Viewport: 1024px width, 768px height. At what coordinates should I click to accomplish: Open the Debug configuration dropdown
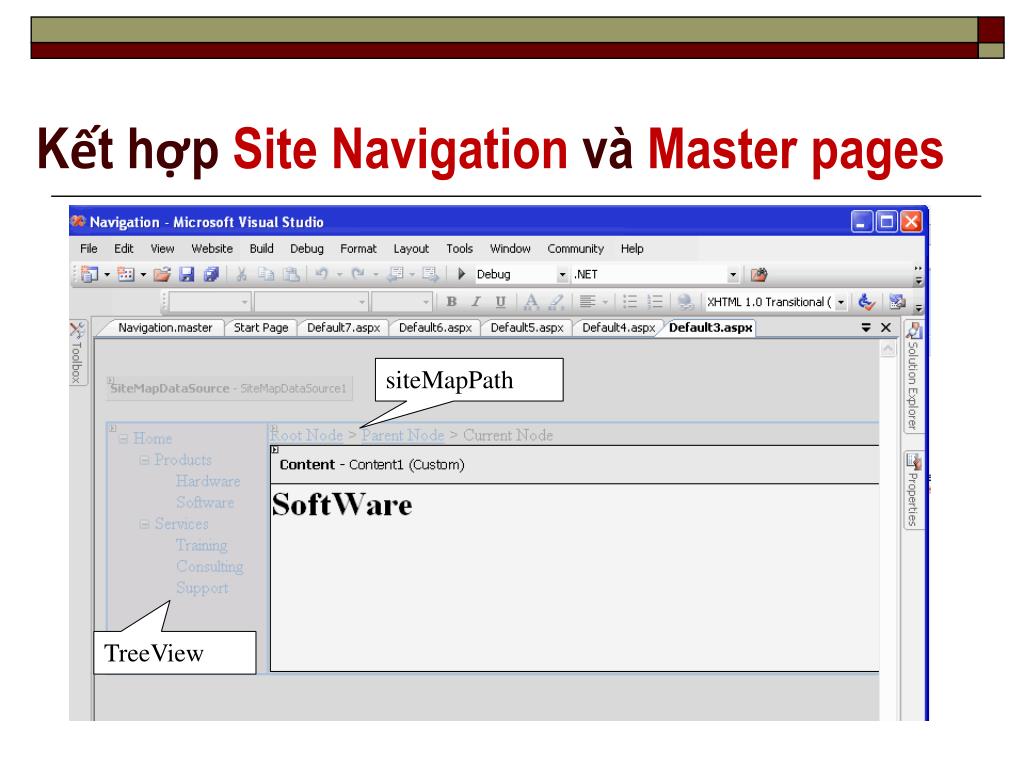click(x=562, y=275)
